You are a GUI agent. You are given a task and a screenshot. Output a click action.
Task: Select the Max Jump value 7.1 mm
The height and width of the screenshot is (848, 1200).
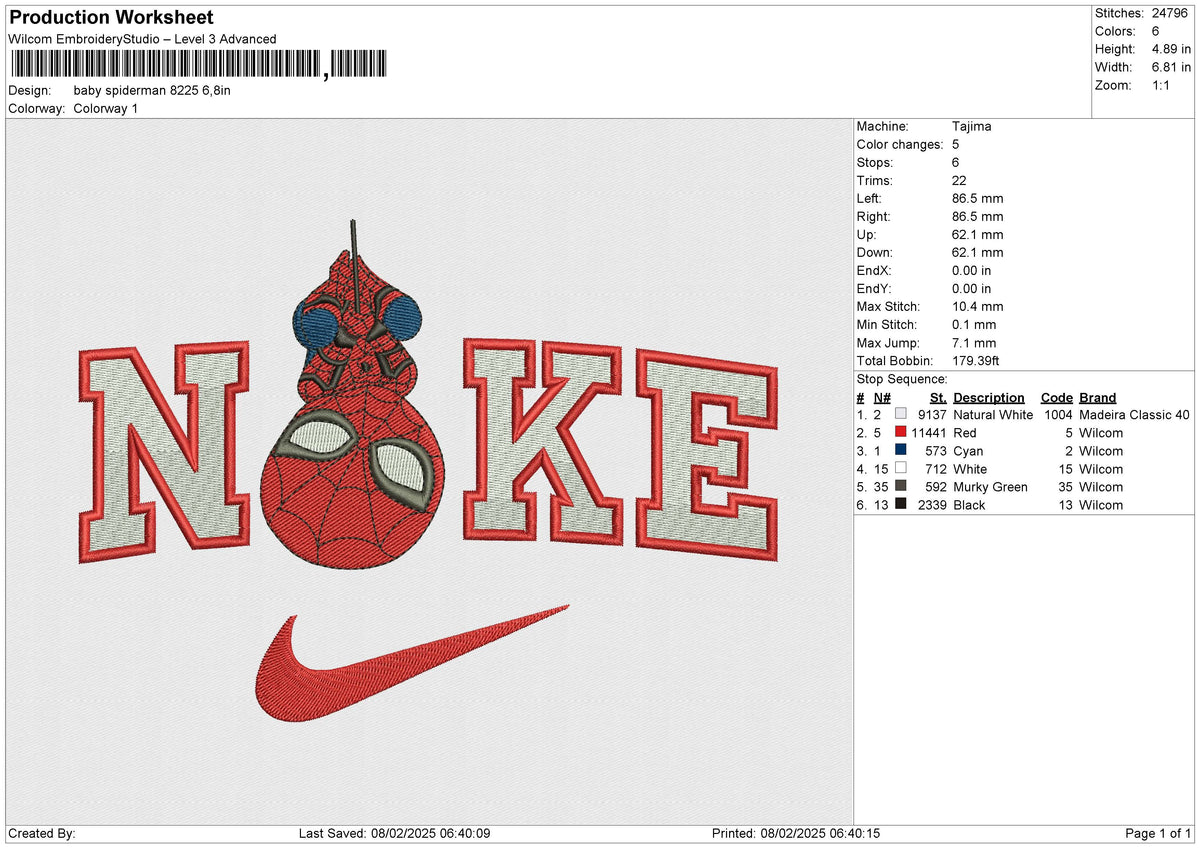974,343
